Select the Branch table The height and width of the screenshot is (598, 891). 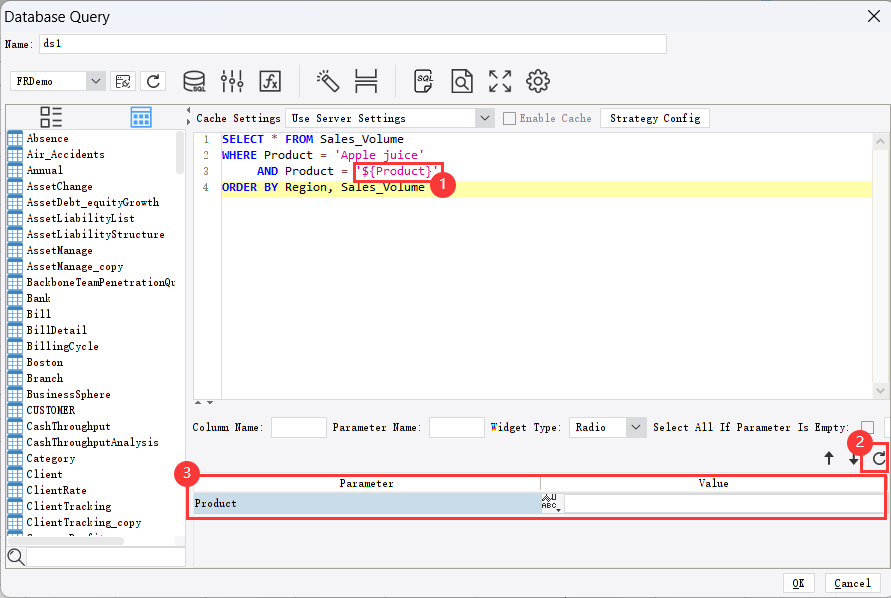pyautogui.click(x=44, y=378)
